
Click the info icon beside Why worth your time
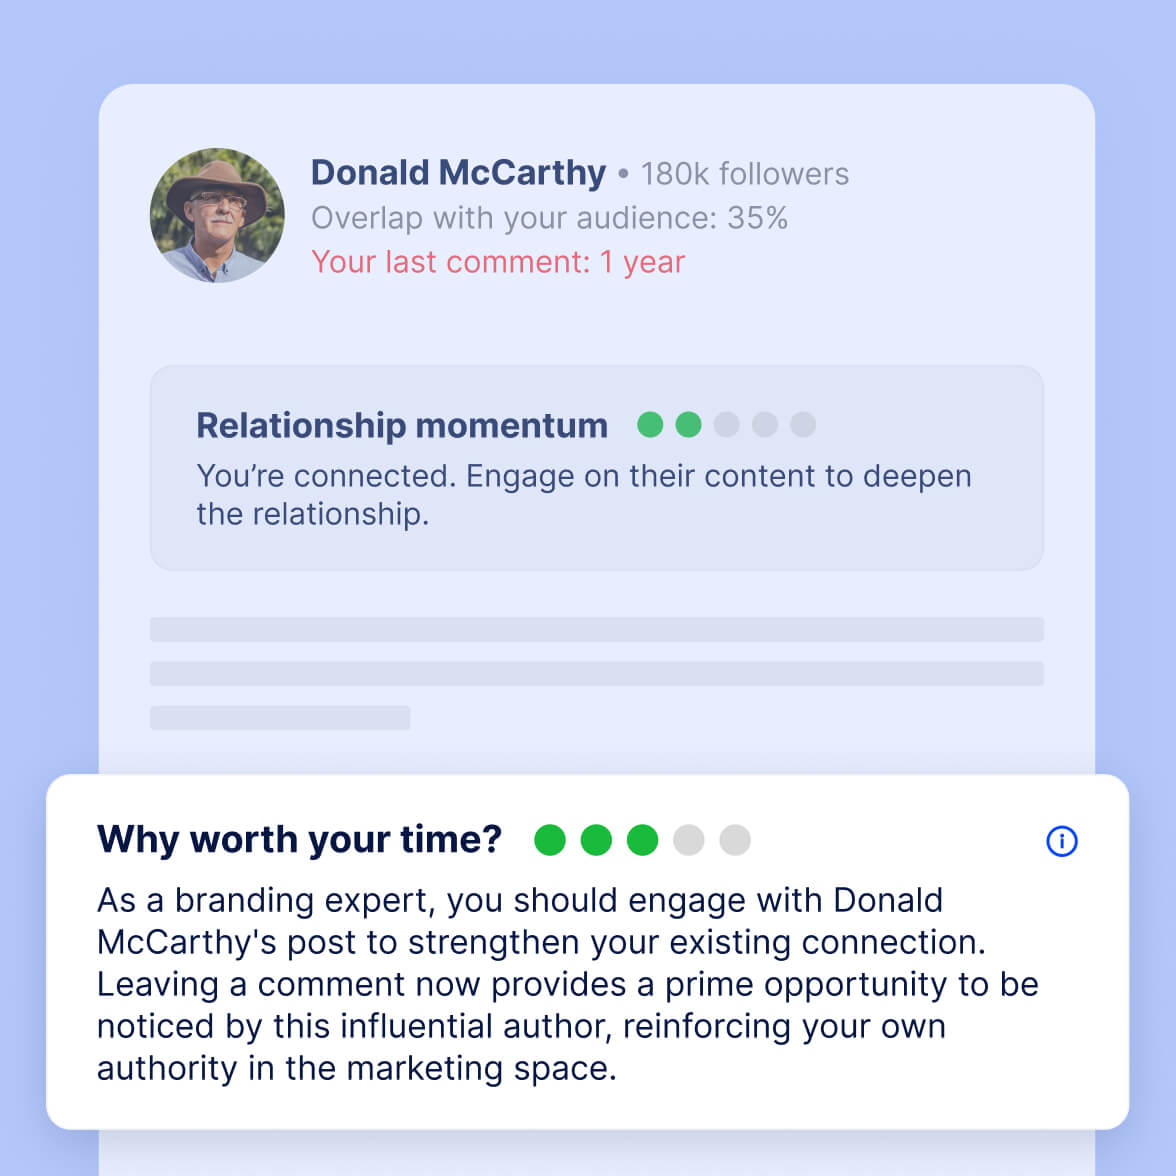(x=1061, y=841)
